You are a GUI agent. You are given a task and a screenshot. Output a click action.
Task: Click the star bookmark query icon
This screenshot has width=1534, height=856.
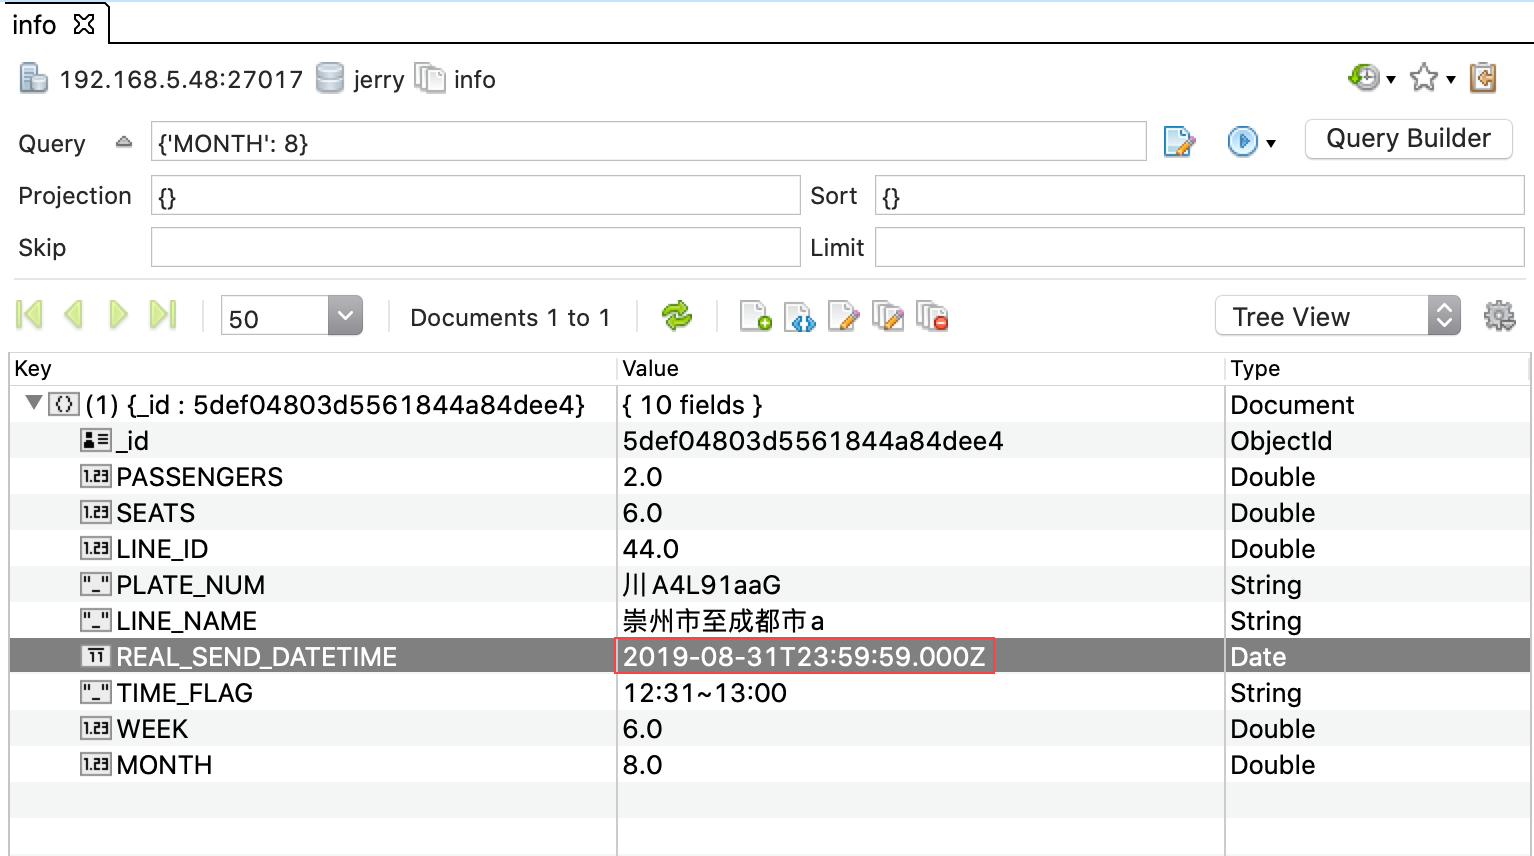coord(1423,77)
